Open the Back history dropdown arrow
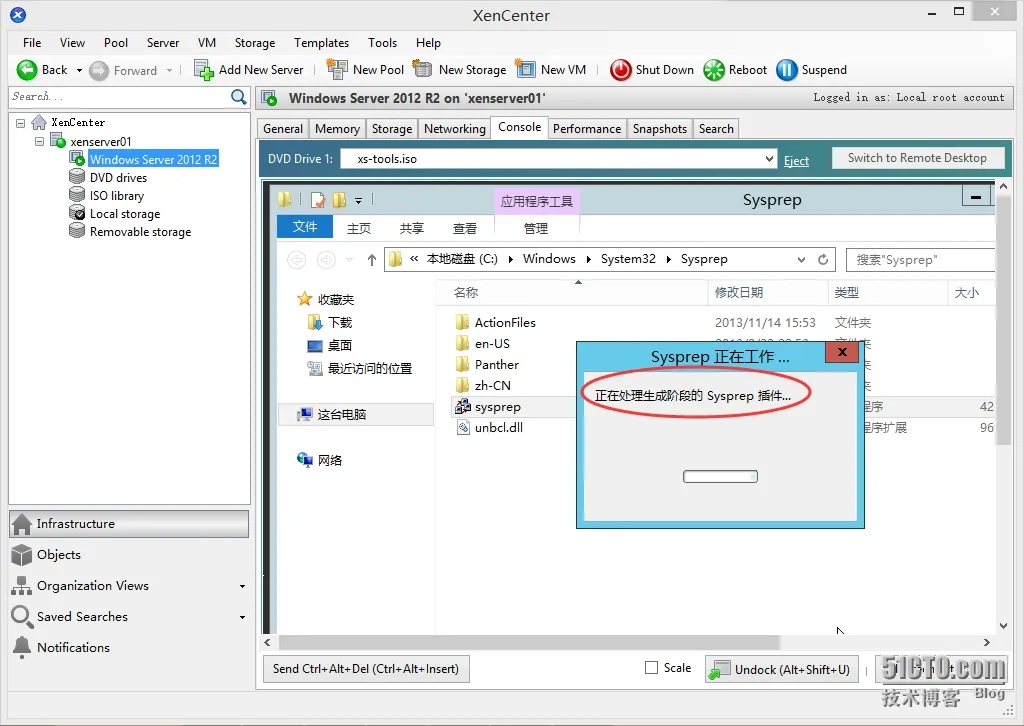Viewport: 1024px width, 726px height. click(79, 71)
